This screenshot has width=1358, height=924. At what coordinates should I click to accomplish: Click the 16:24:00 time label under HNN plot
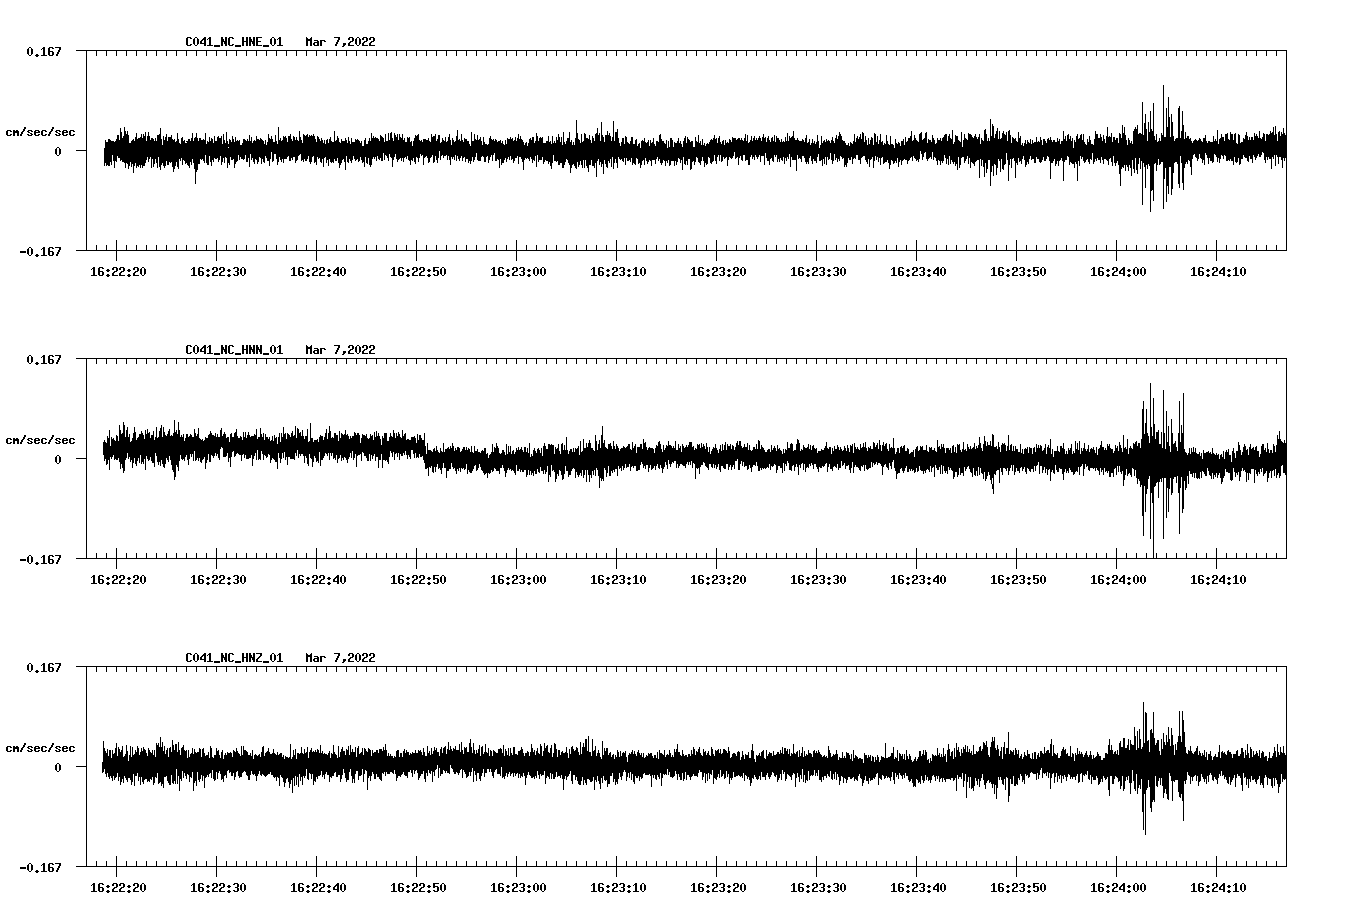[x=1118, y=579]
